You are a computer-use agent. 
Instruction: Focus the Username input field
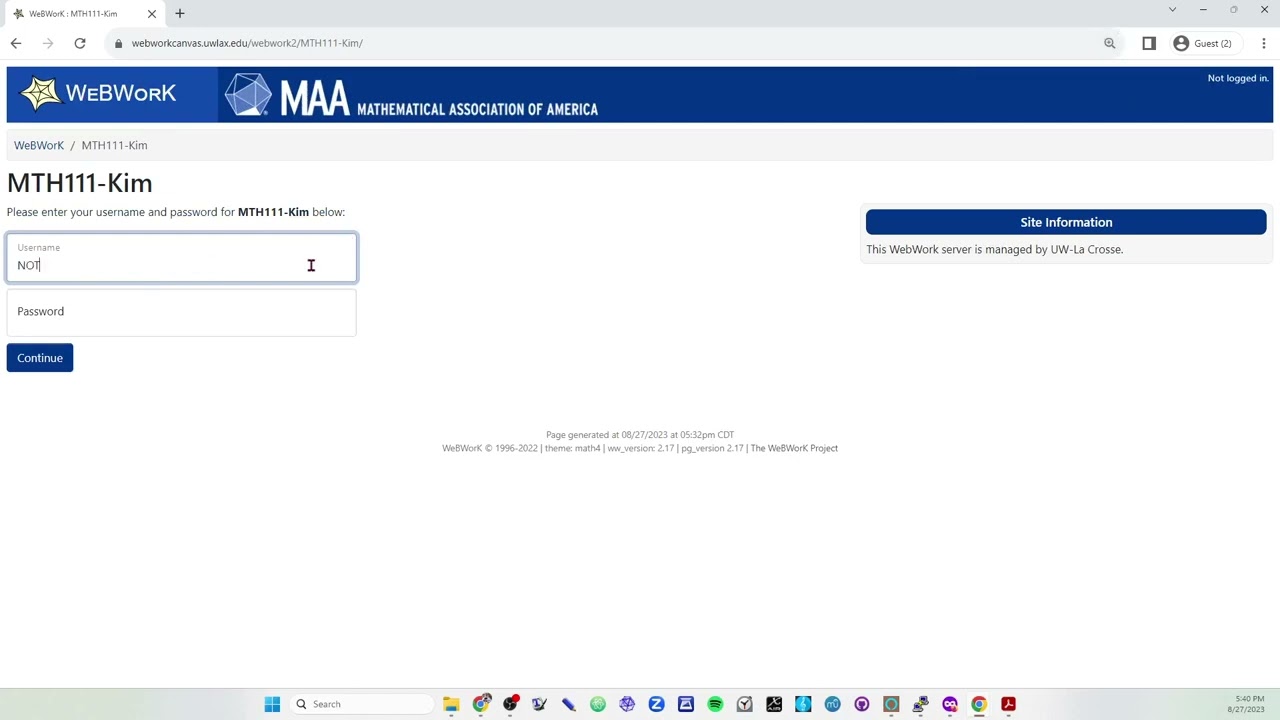click(181, 258)
